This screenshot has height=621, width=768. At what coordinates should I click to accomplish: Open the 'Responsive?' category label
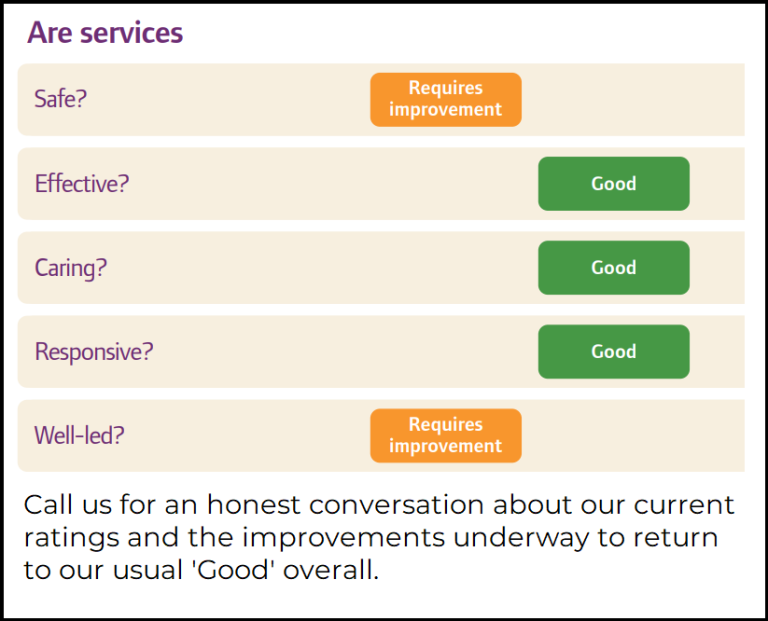pyautogui.click(x=94, y=351)
